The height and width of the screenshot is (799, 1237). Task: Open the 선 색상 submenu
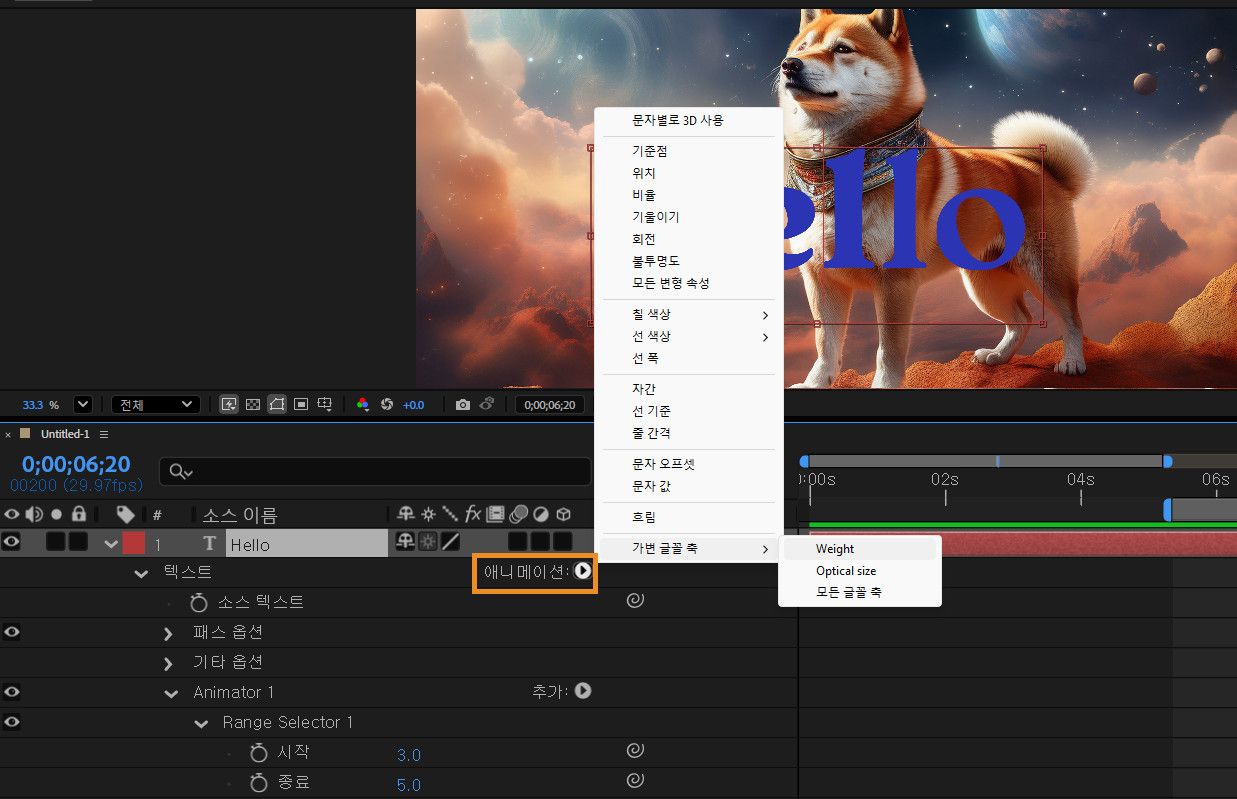pos(687,336)
